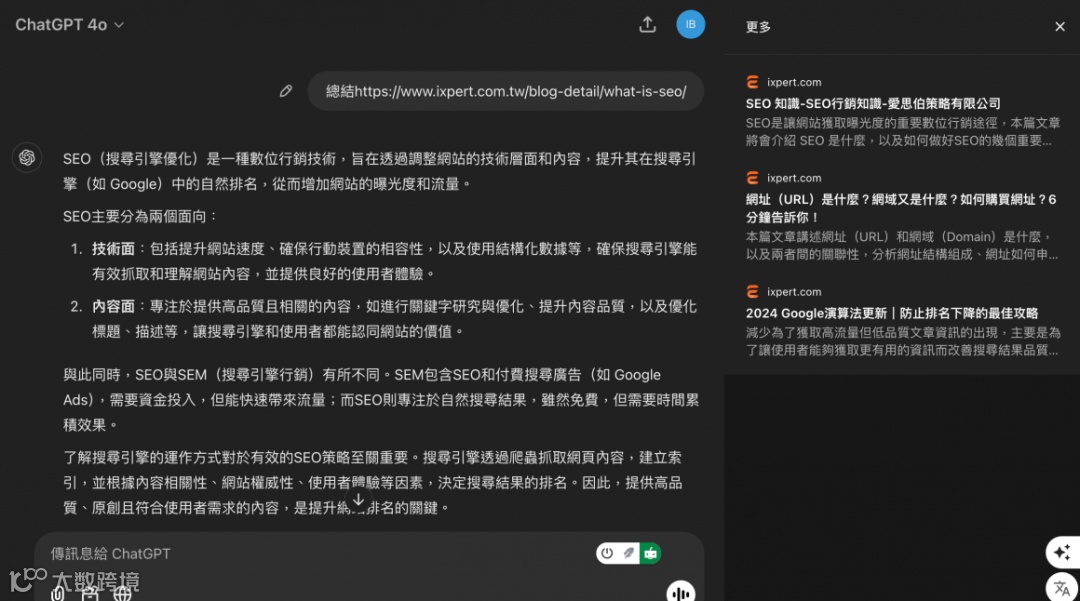Click the ixpert.com favicon on the first source card
Viewport: 1080px width, 601px height.
pyautogui.click(x=752, y=81)
